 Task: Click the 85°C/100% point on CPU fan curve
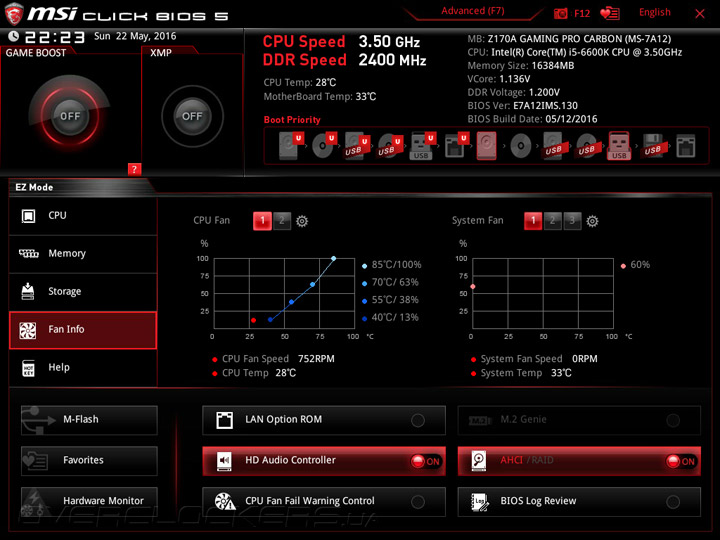[x=333, y=259]
